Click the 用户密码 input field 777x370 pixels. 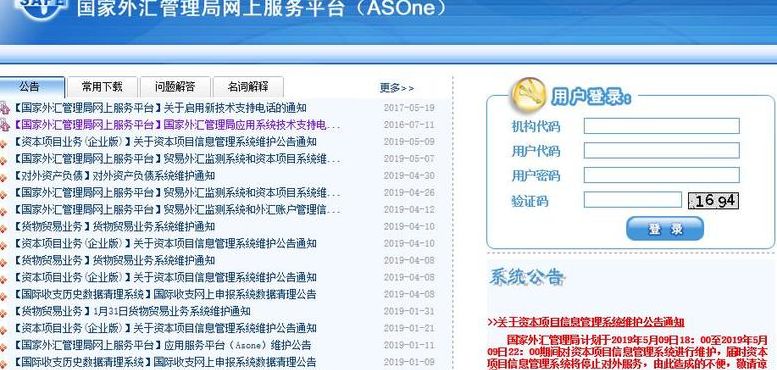tap(662, 175)
